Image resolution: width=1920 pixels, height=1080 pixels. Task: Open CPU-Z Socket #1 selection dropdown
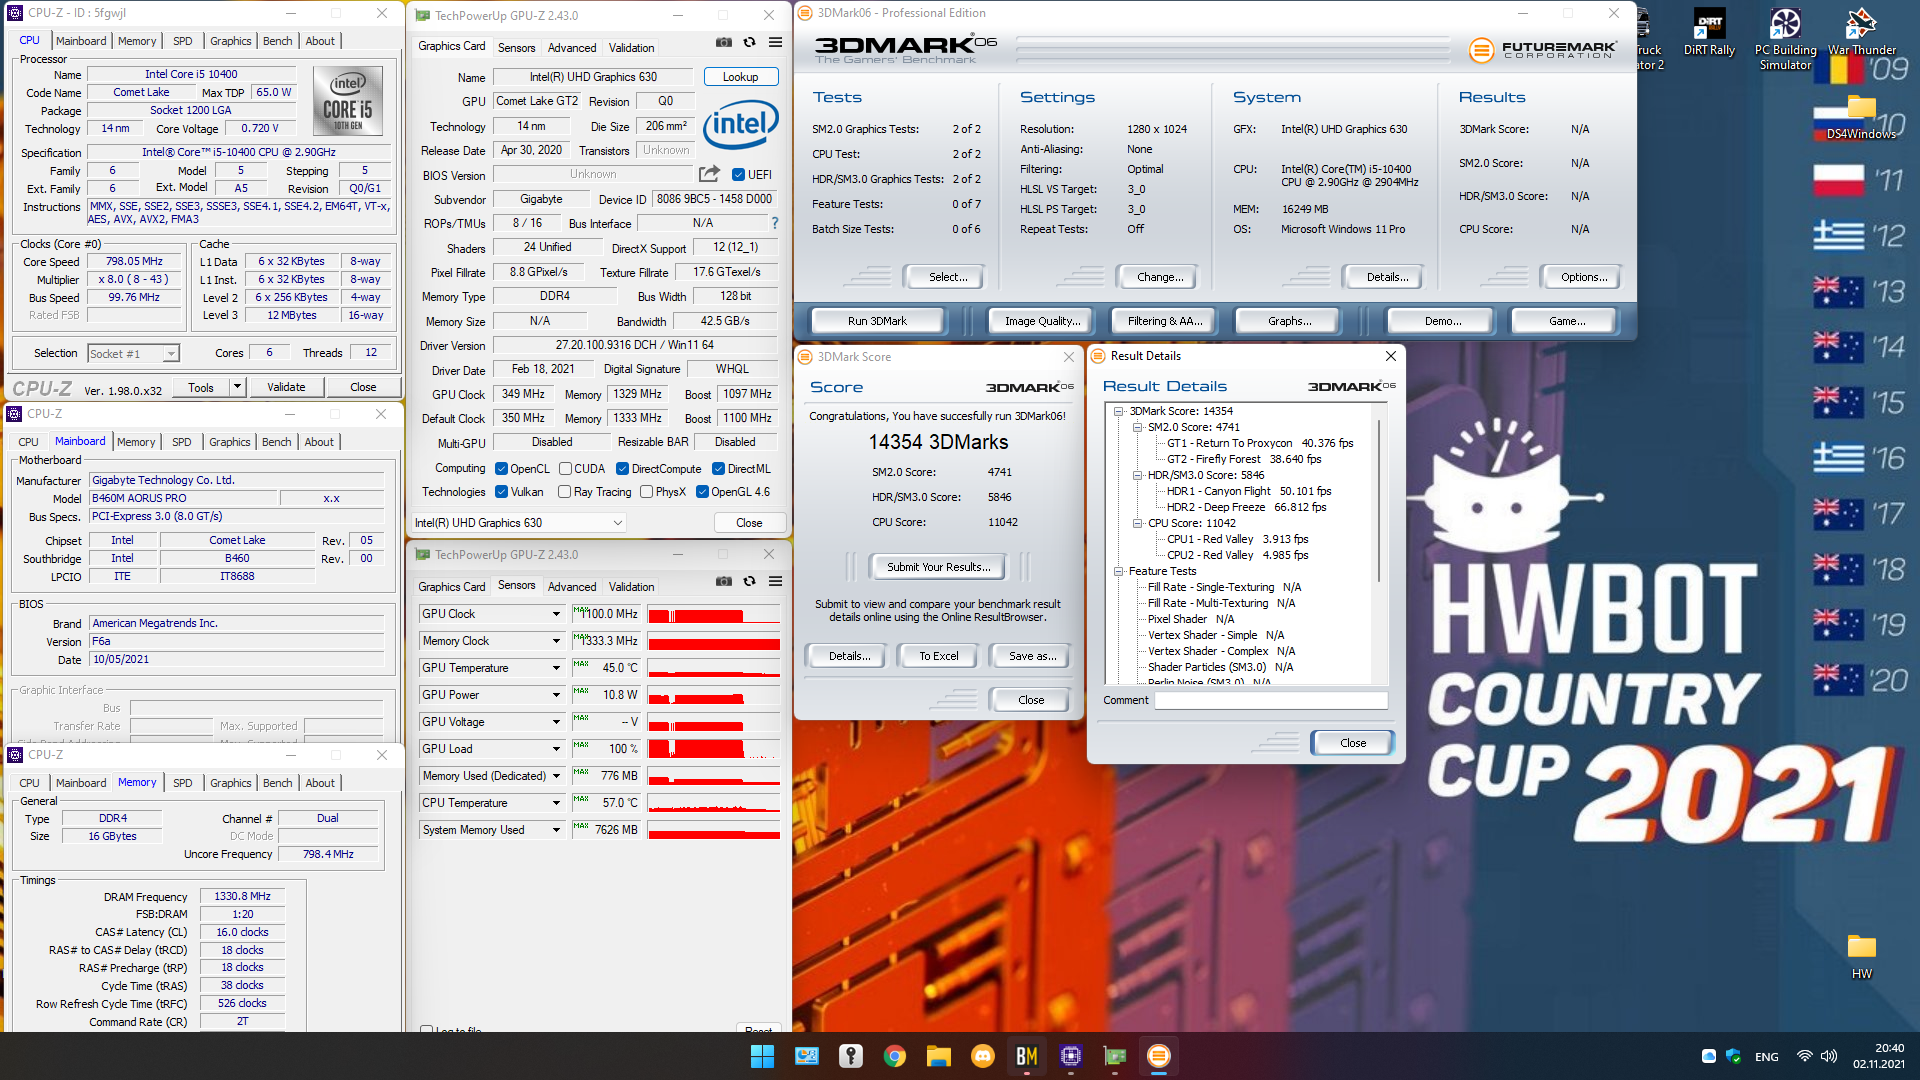point(133,354)
